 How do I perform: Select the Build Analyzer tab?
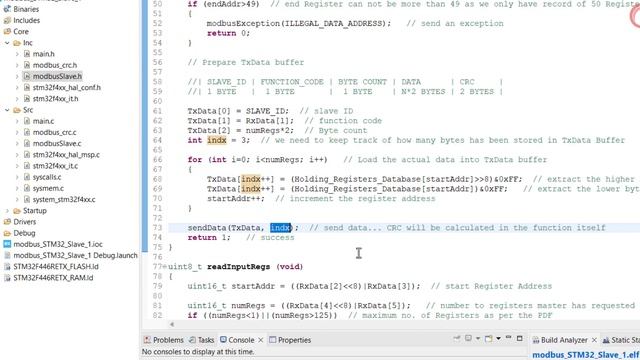(x=560, y=340)
